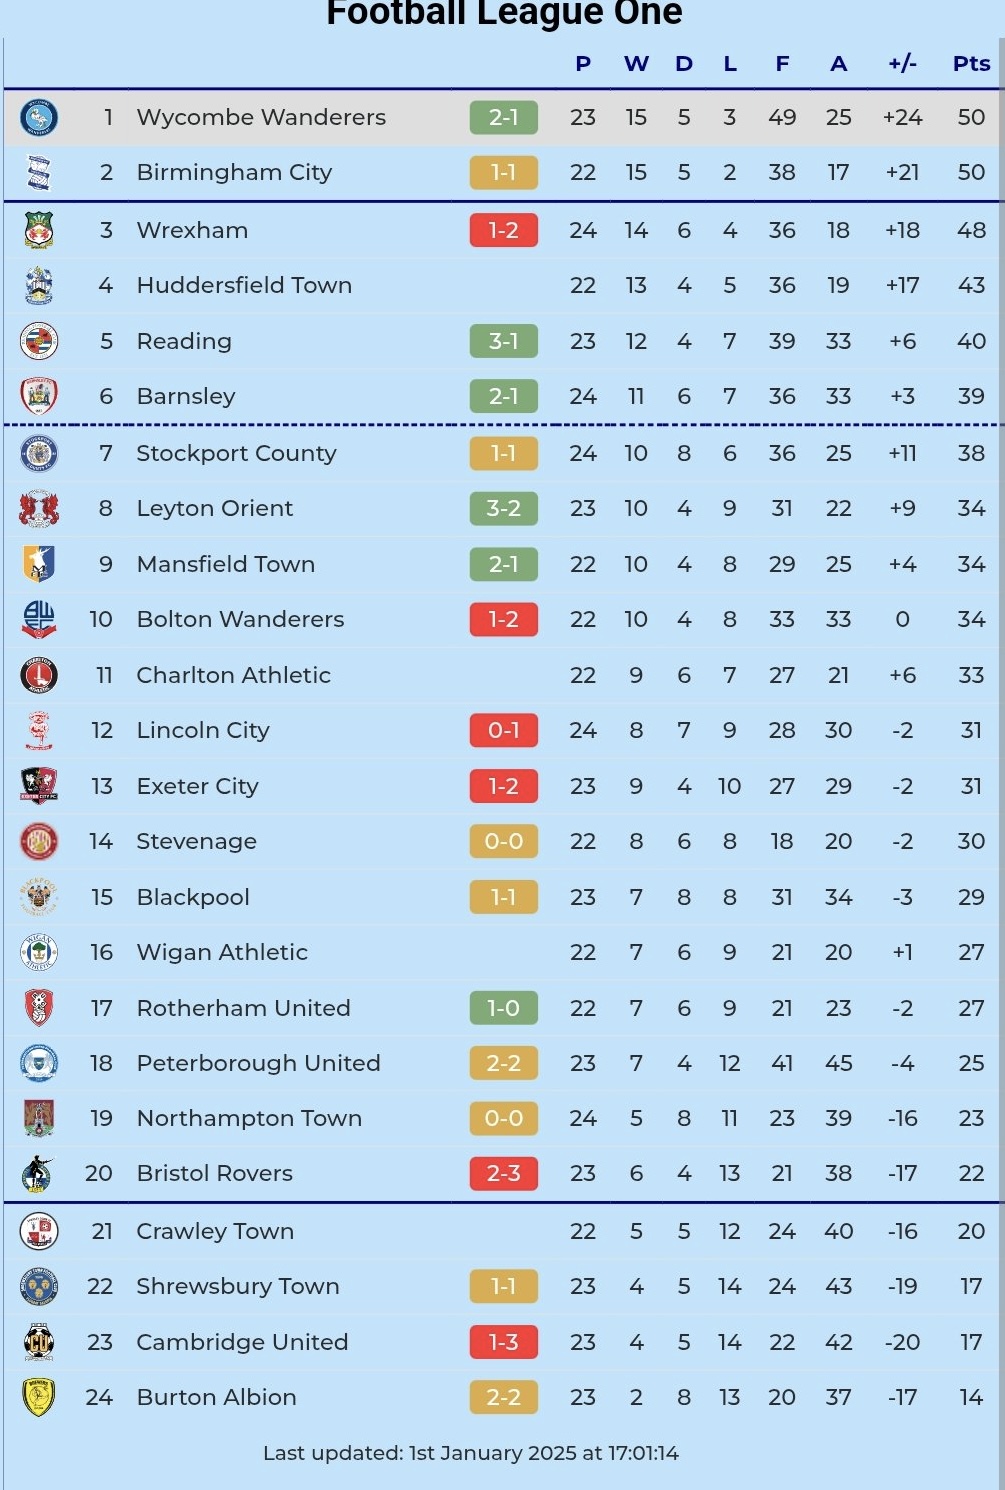Click the Burton Albion yellow badge
The width and height of the screenshot is (1005, 1490).
[39, 1397]
